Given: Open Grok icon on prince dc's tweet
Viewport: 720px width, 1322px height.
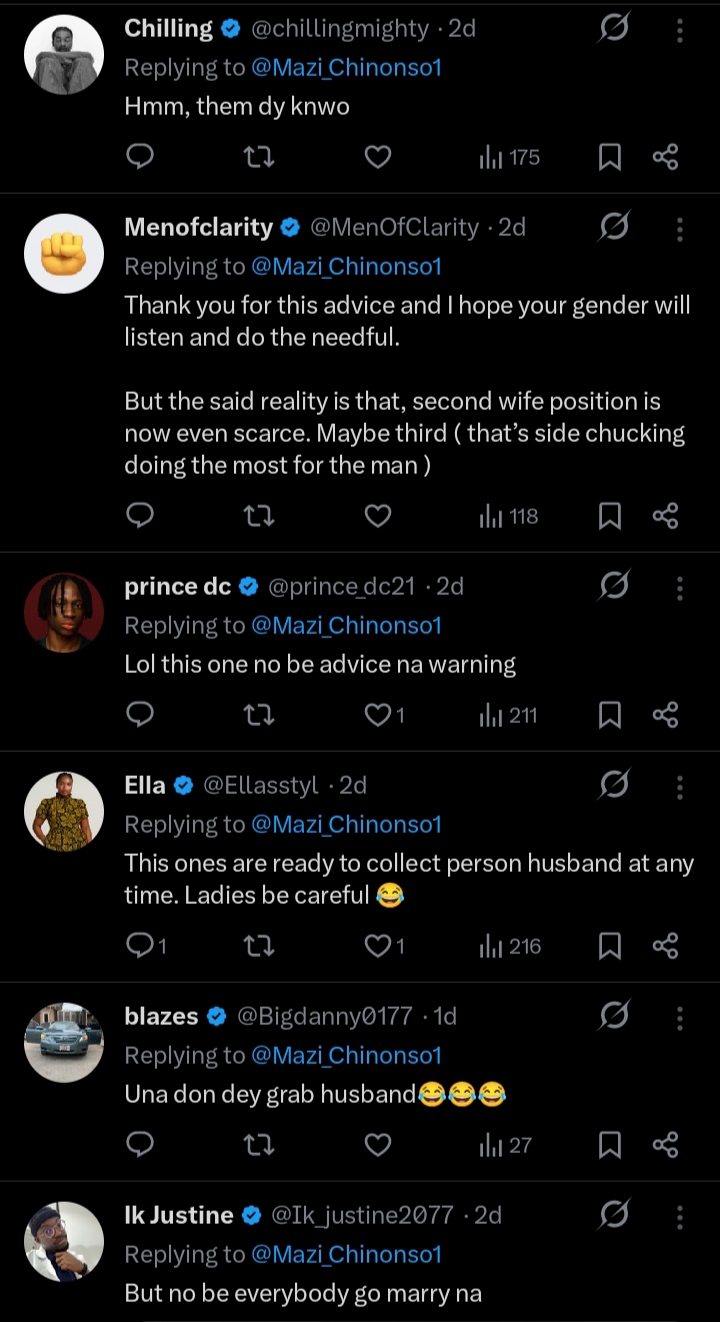Looking at the screenshot, I should click(x=613, y=587).
